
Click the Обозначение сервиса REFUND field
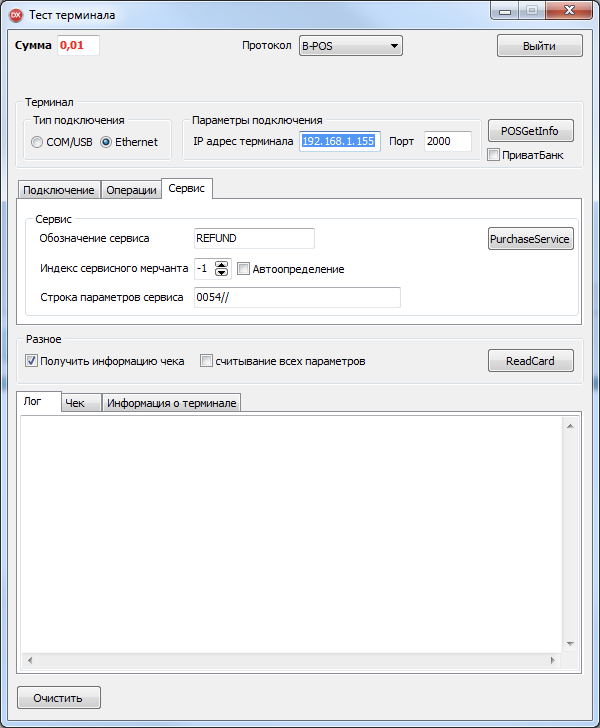(x=254, y=238)
